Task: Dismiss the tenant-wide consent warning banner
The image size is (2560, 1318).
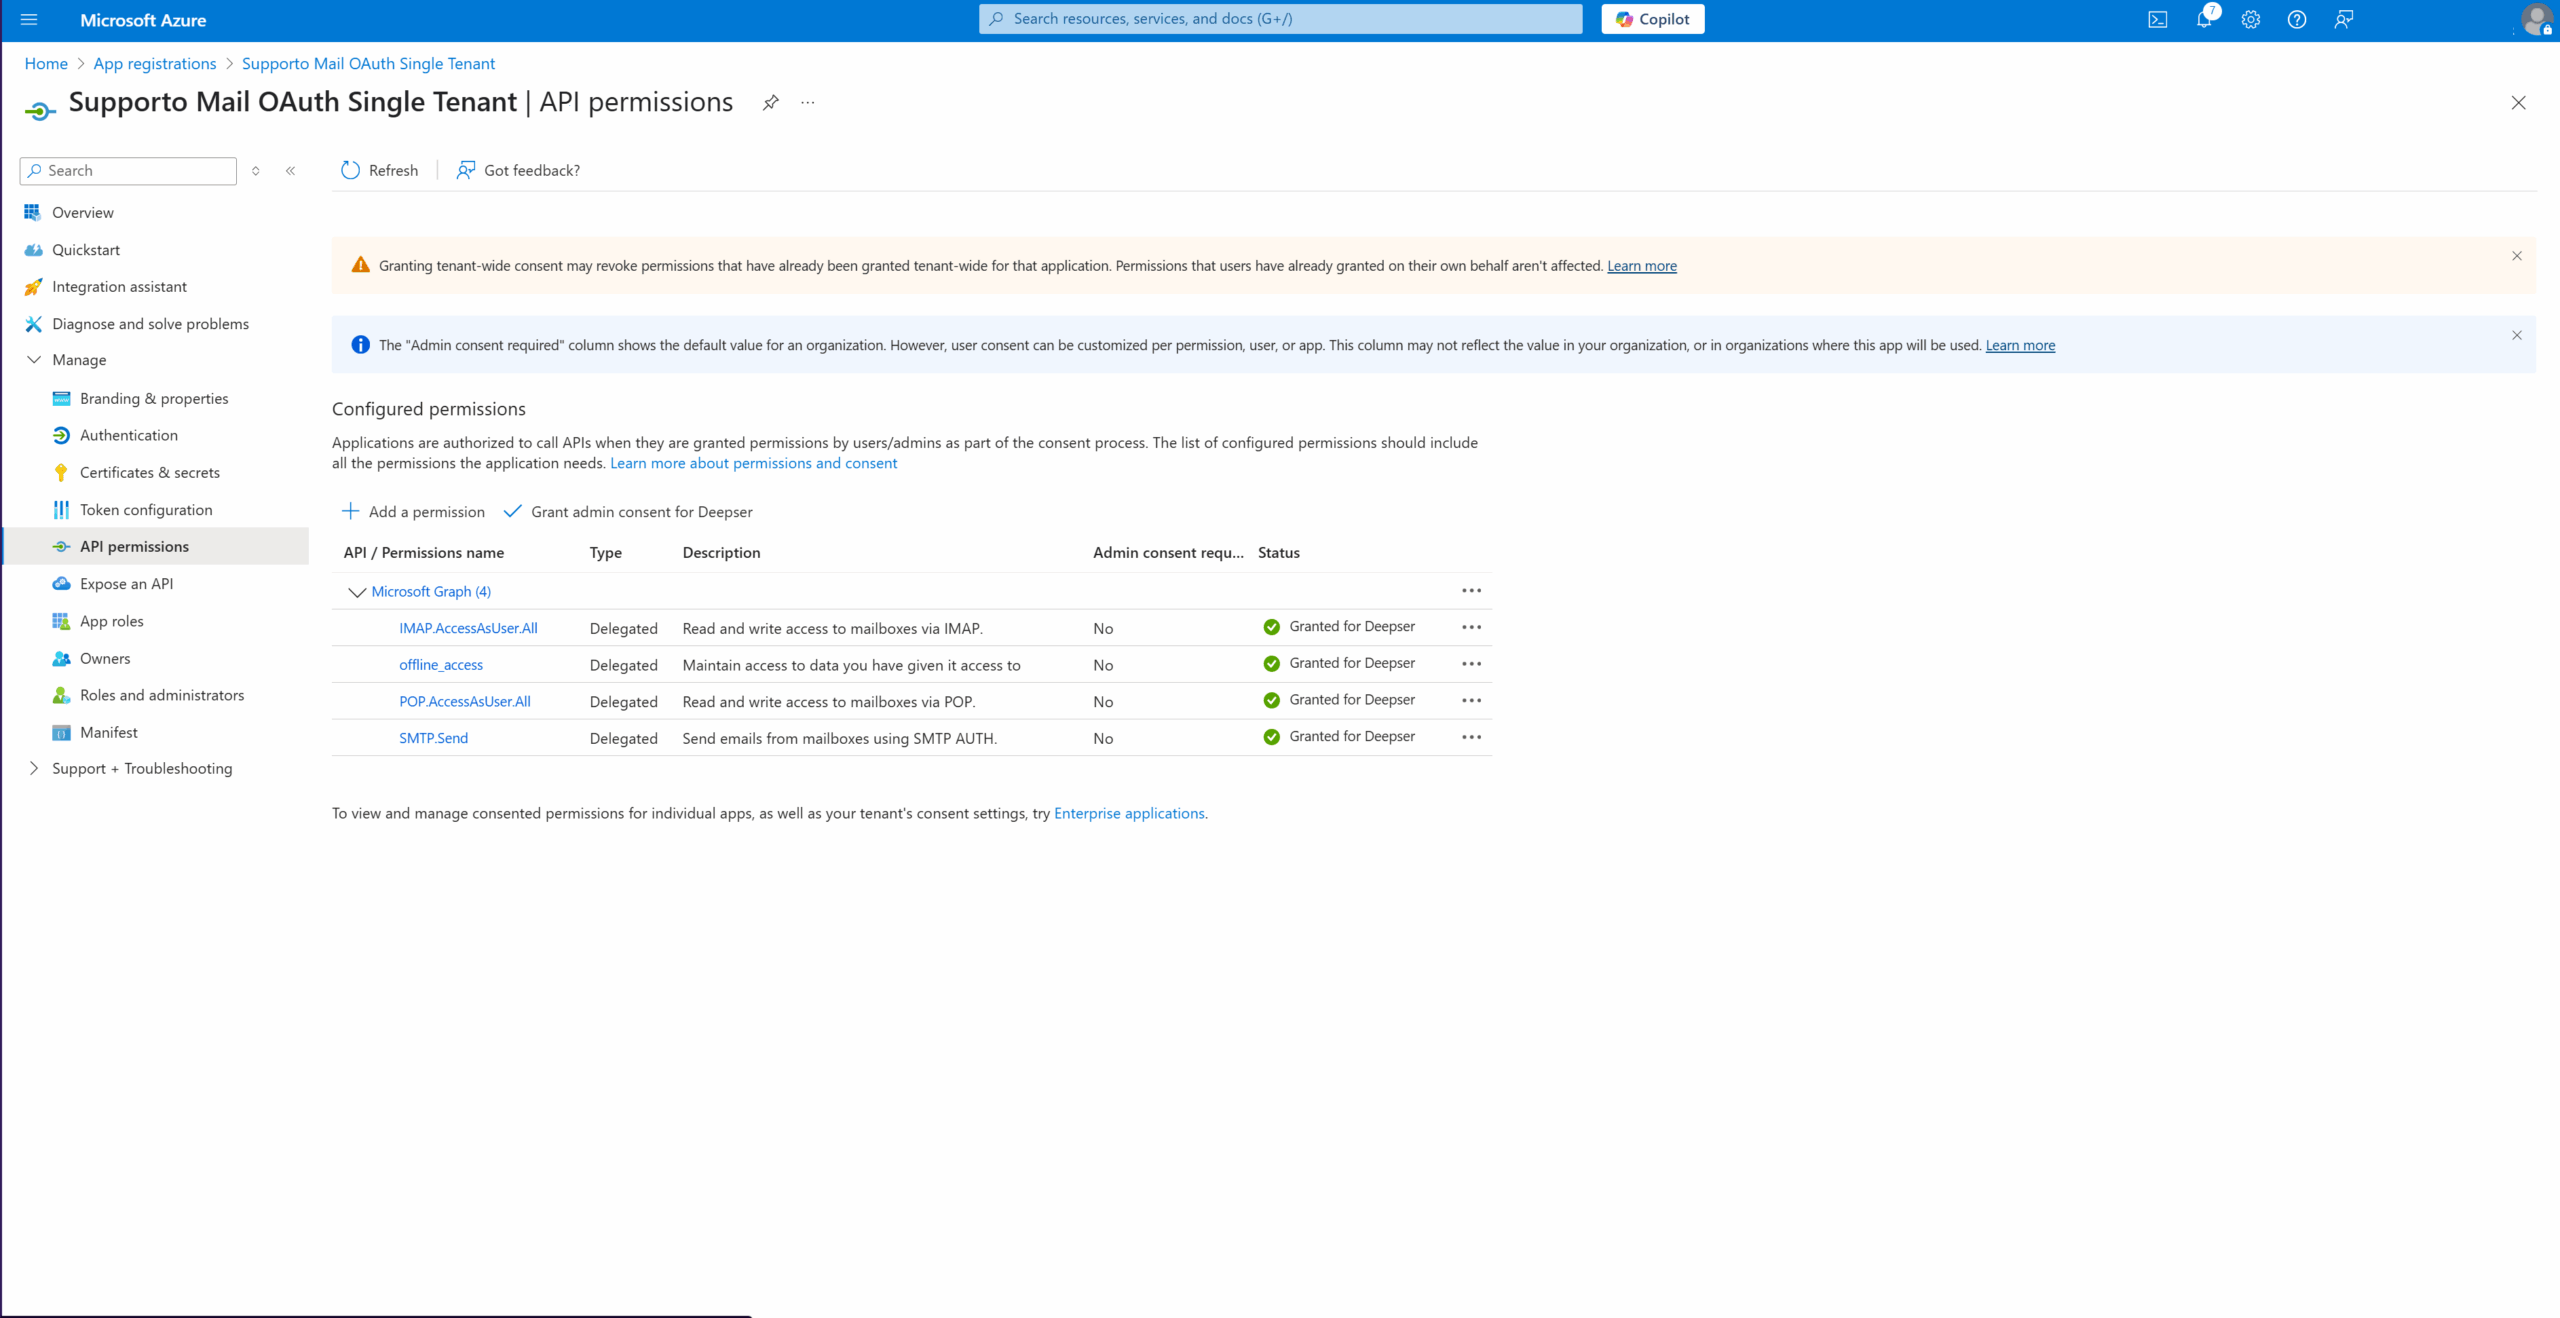Action: click(x=2516, y=256)
